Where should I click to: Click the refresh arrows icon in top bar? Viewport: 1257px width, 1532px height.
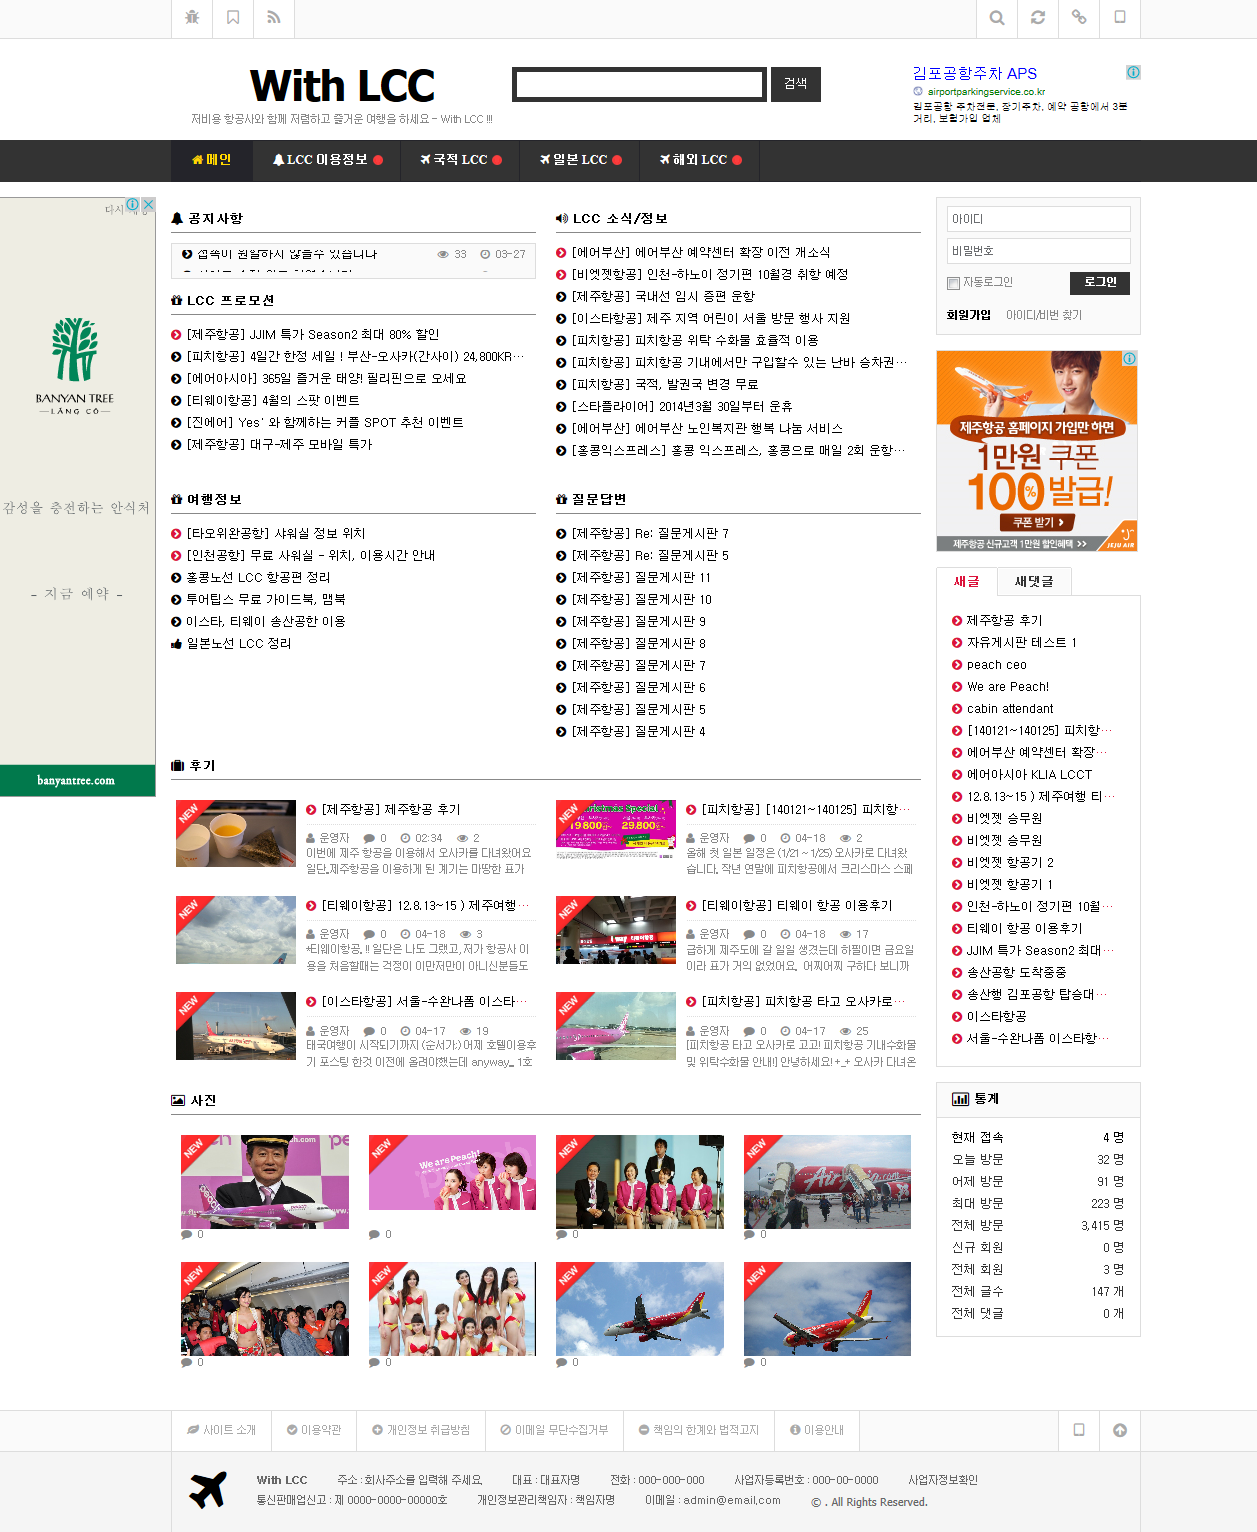click(x=1038, y=18)
